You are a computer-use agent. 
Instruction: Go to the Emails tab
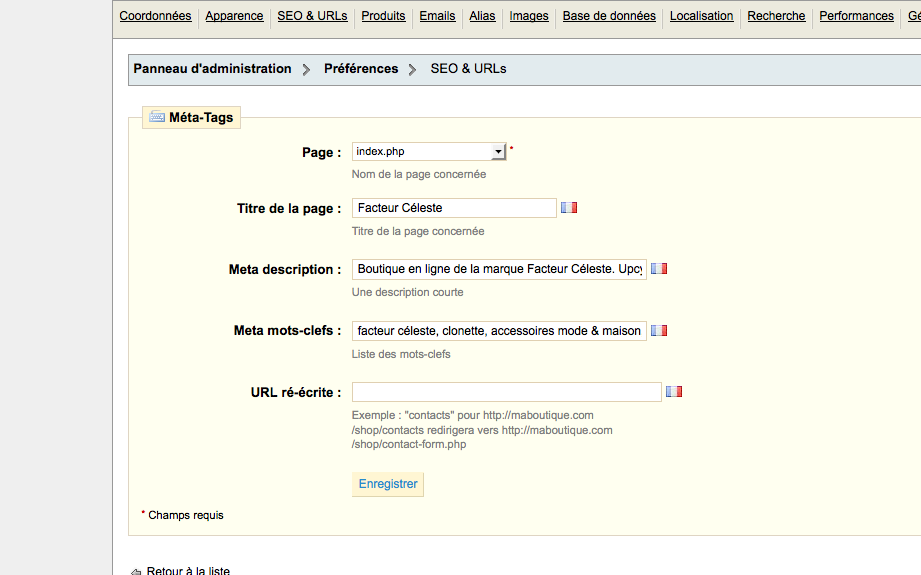[x=437, y=16]
